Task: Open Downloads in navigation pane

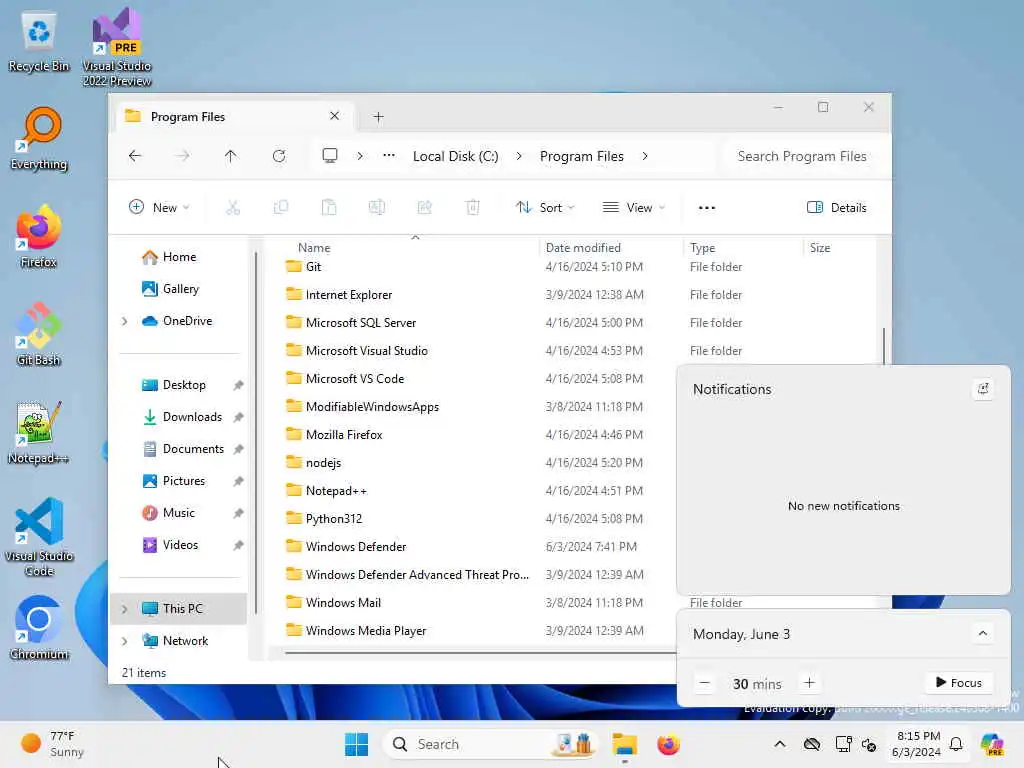Action: coord(192,417)
